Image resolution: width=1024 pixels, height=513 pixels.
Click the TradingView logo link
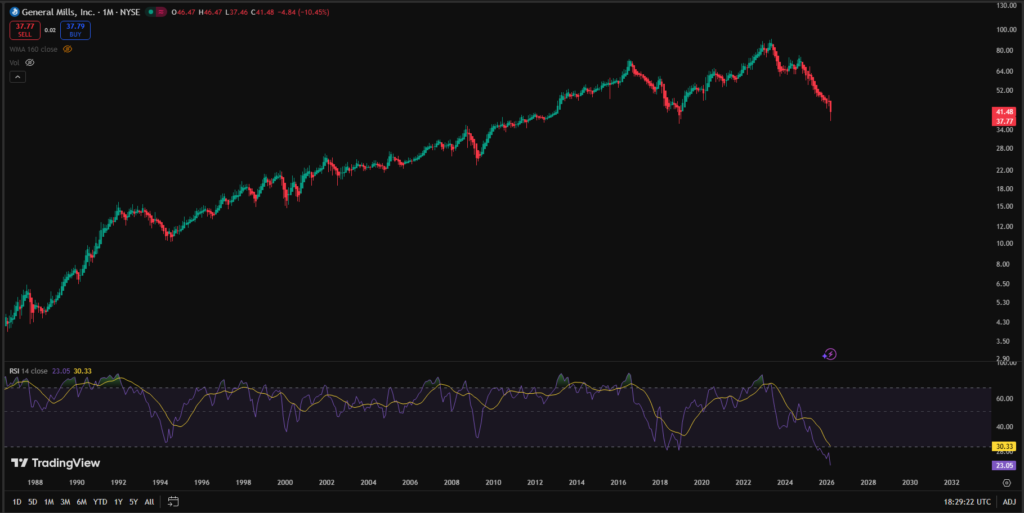pos(56,463)
